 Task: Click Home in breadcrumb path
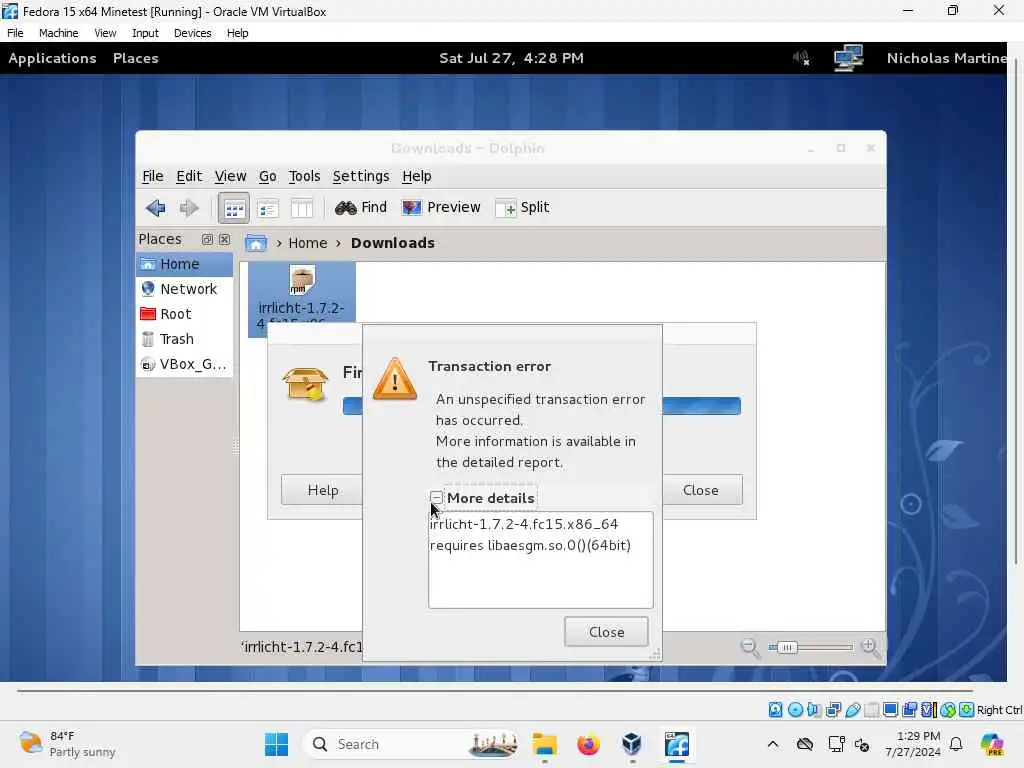click(x=308, y=243)
